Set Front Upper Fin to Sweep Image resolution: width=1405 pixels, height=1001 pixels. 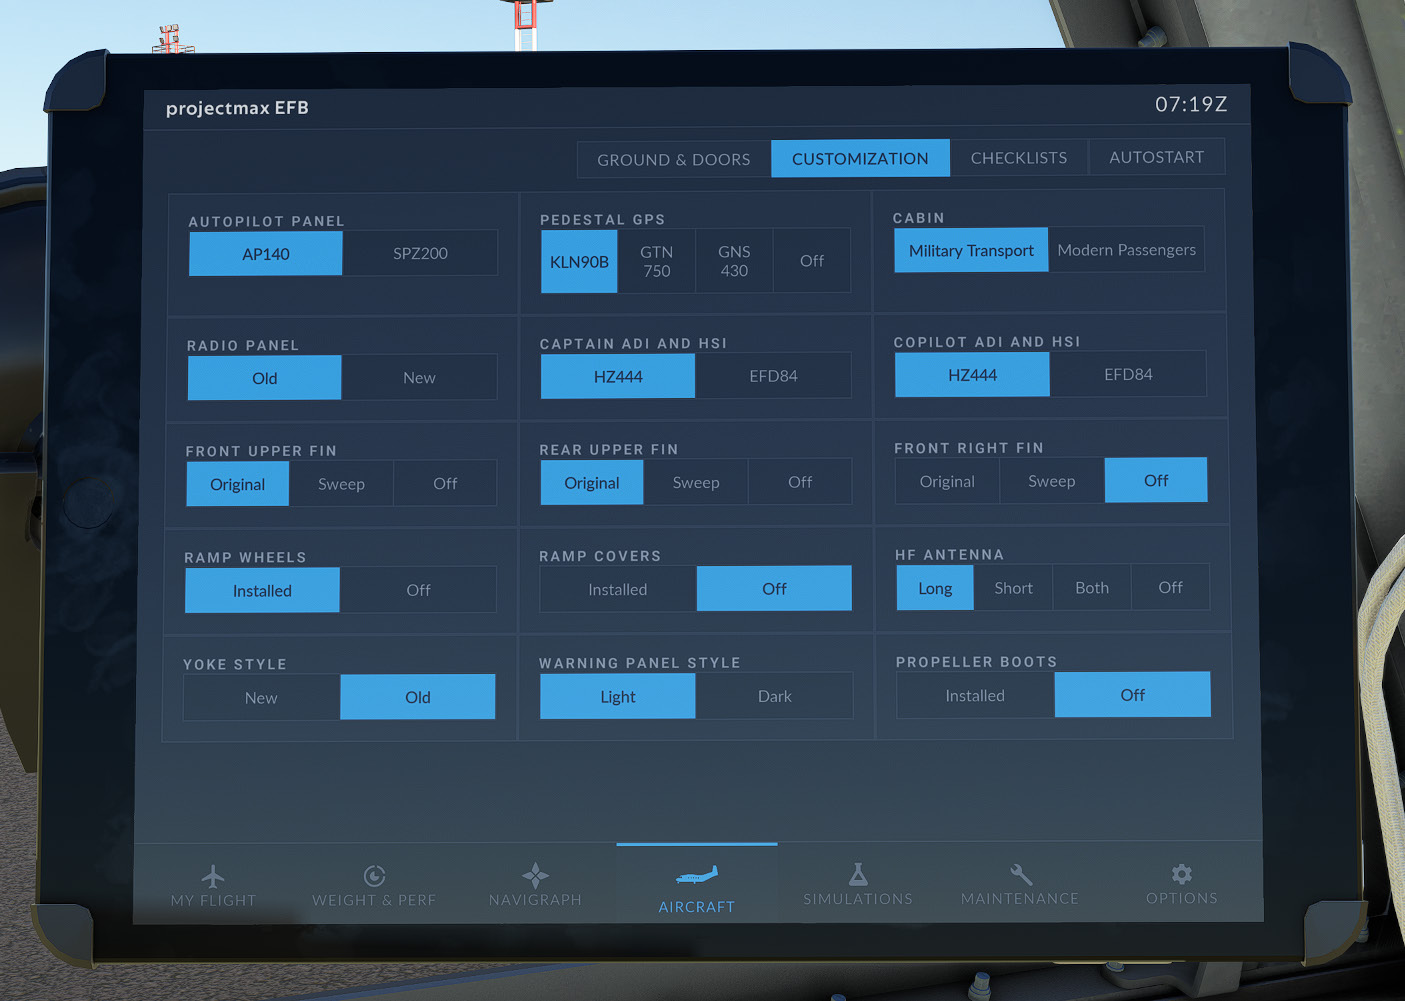[341, 483]
